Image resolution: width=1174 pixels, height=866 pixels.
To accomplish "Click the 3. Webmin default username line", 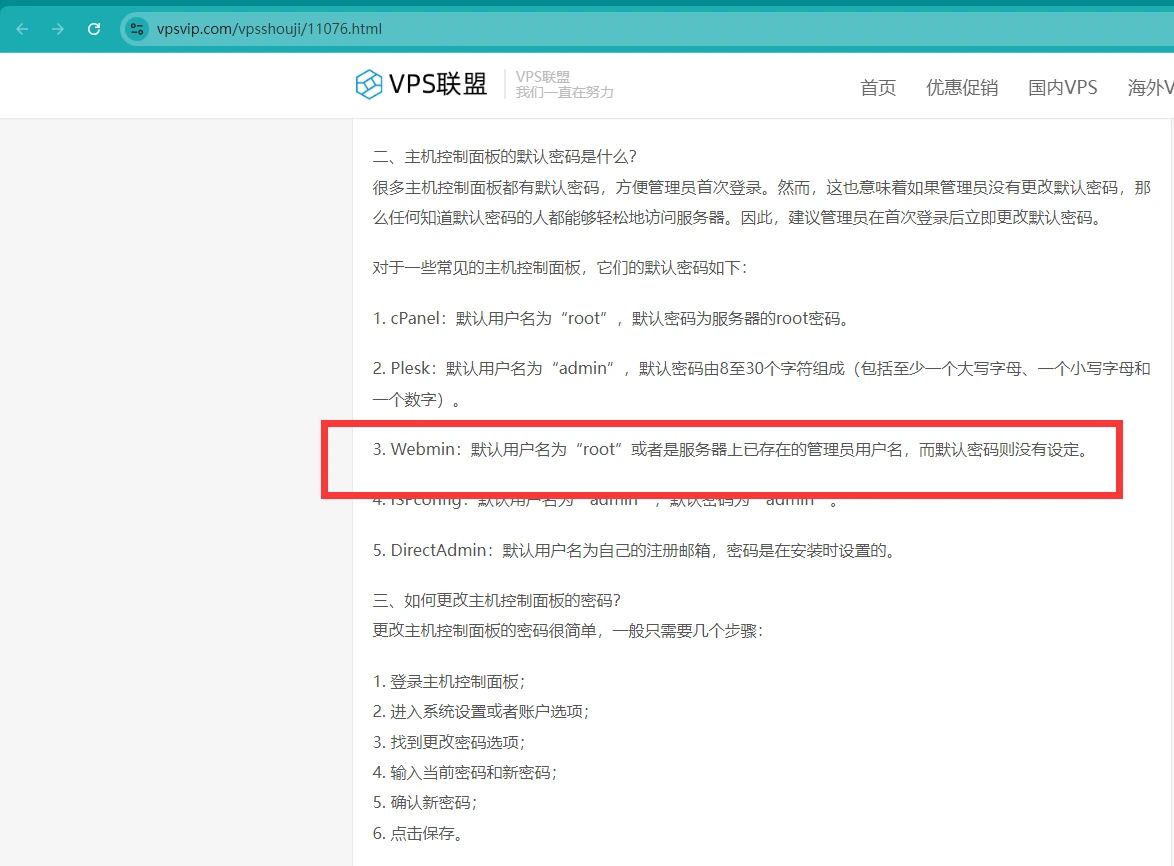I will coord(731,449).
